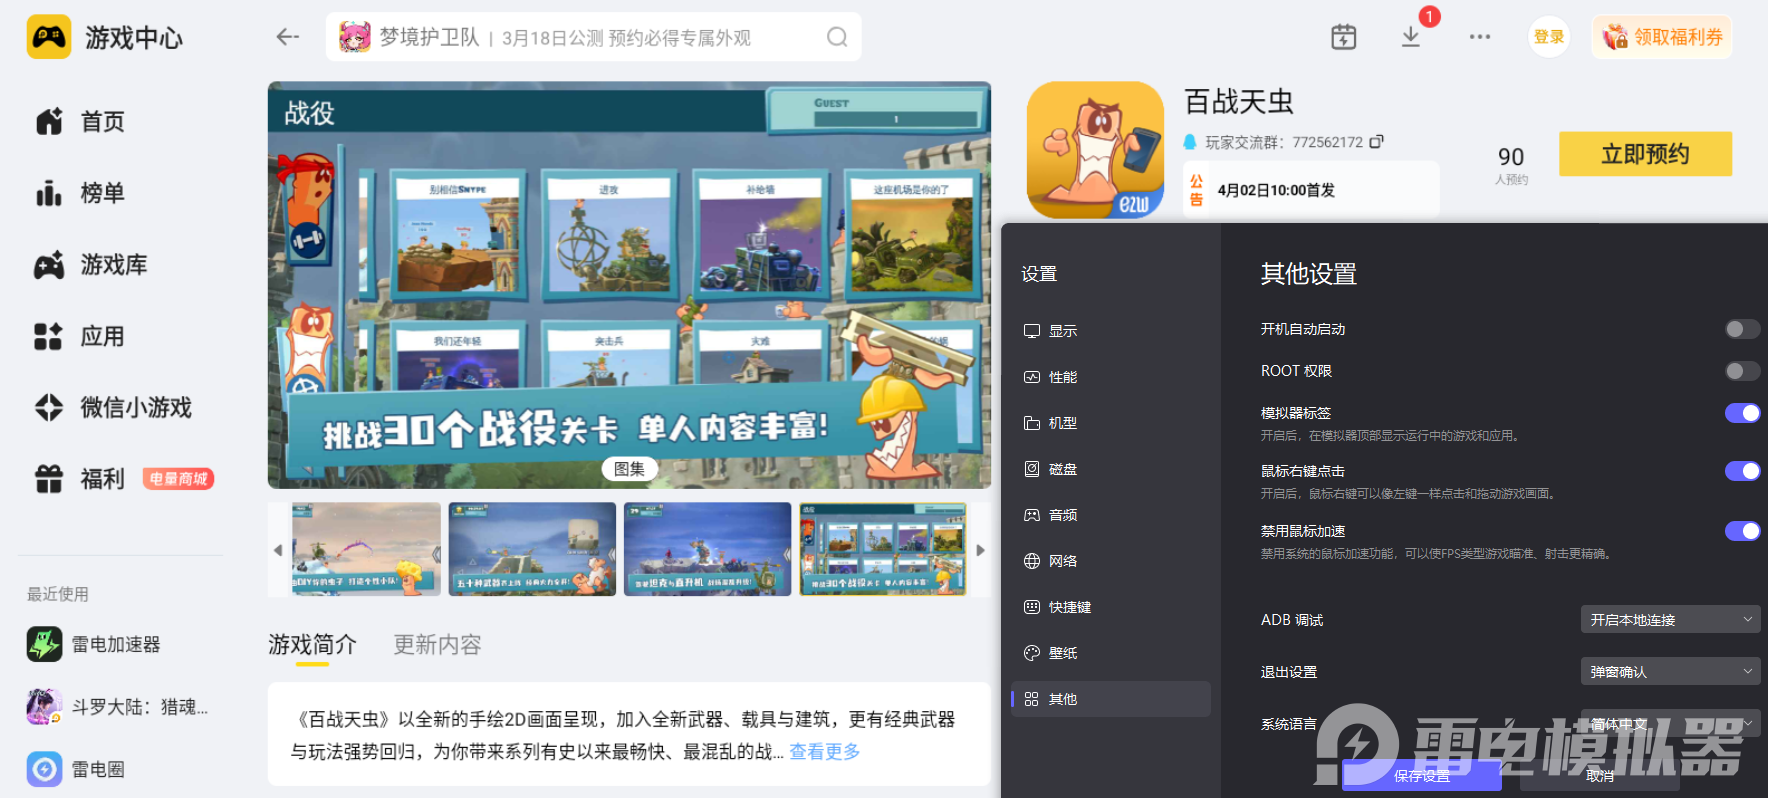Viewport: 1768px width, 798px height.
Task: Select the fourth highlighted screenshot thumbnail
Action: pos(883,550)
